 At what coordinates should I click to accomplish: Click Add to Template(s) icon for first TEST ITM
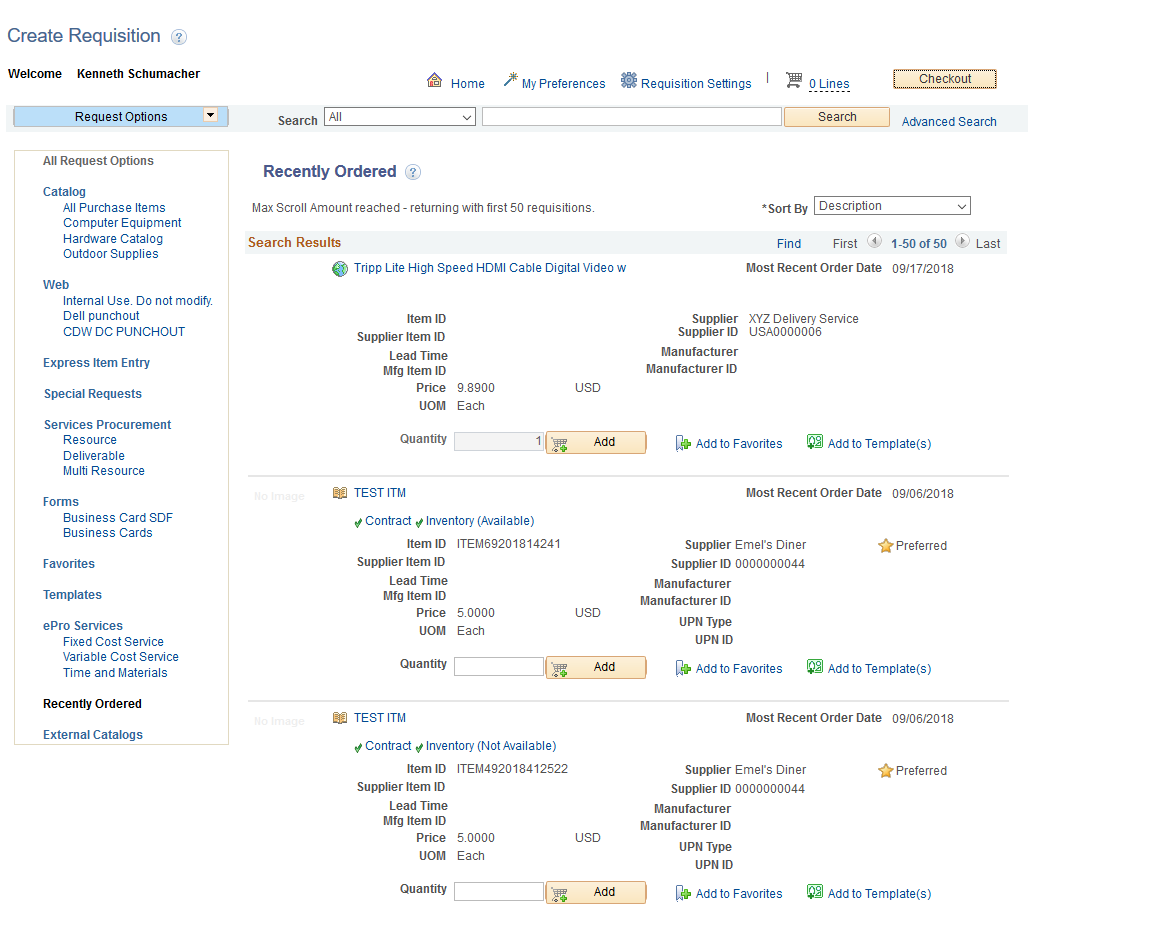tap(814, 667)
